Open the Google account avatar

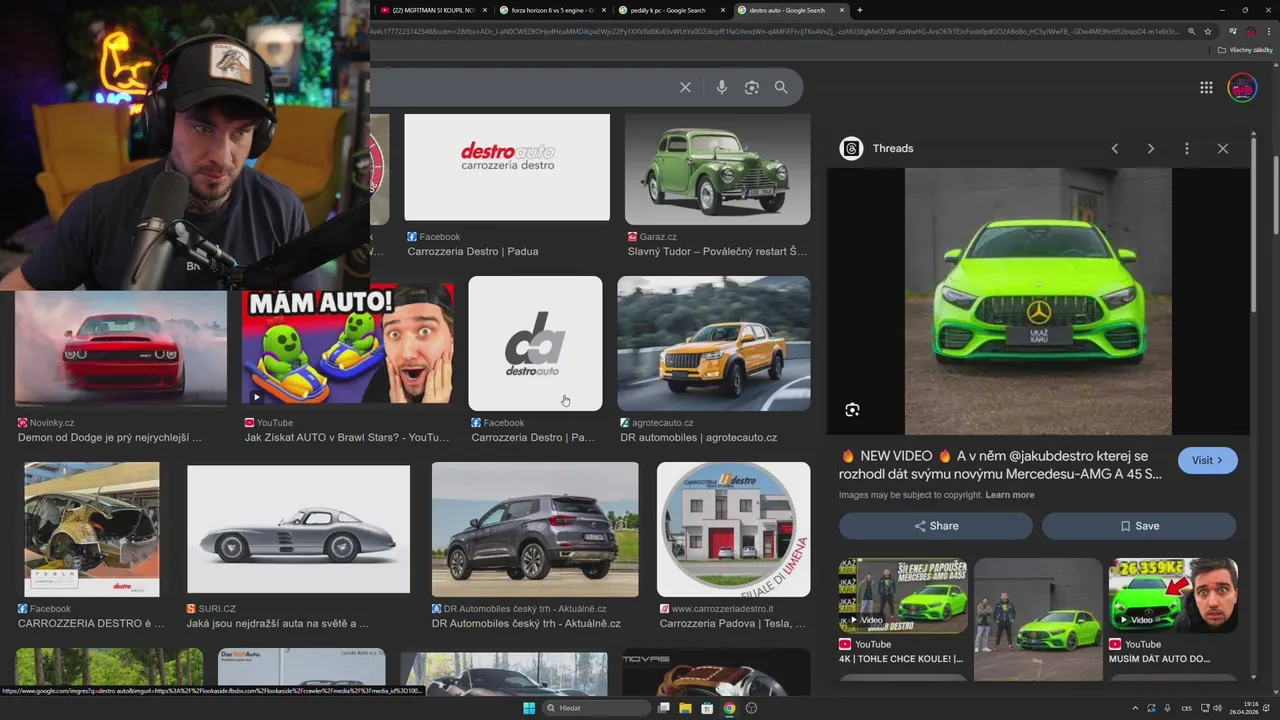pyautogui.click(x=1242, y=88)
